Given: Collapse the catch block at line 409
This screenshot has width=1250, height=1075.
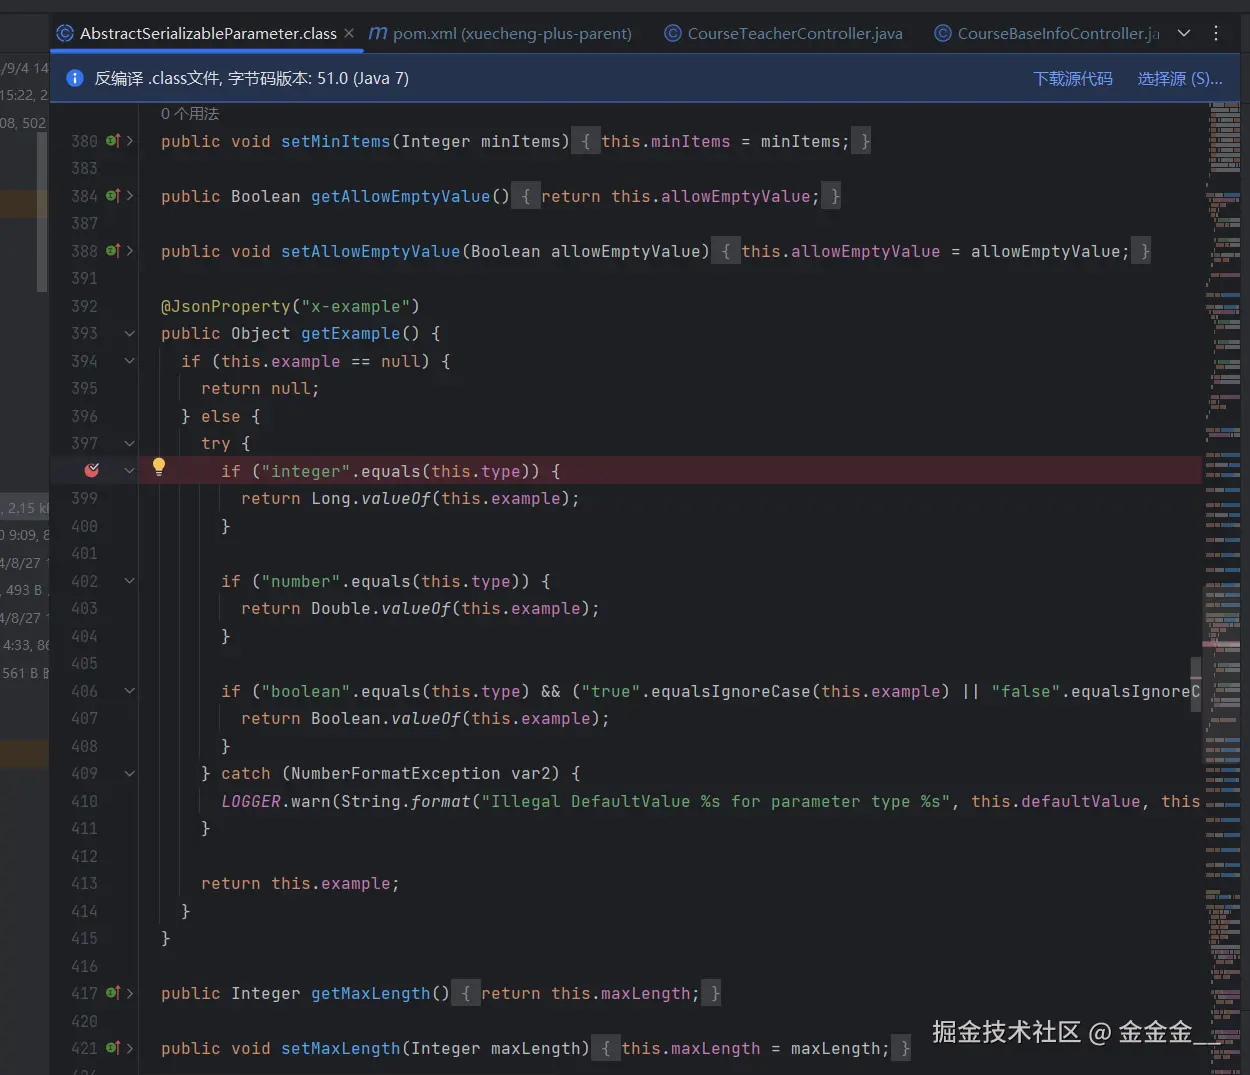Looking at the screenshot, I should 130,774.
